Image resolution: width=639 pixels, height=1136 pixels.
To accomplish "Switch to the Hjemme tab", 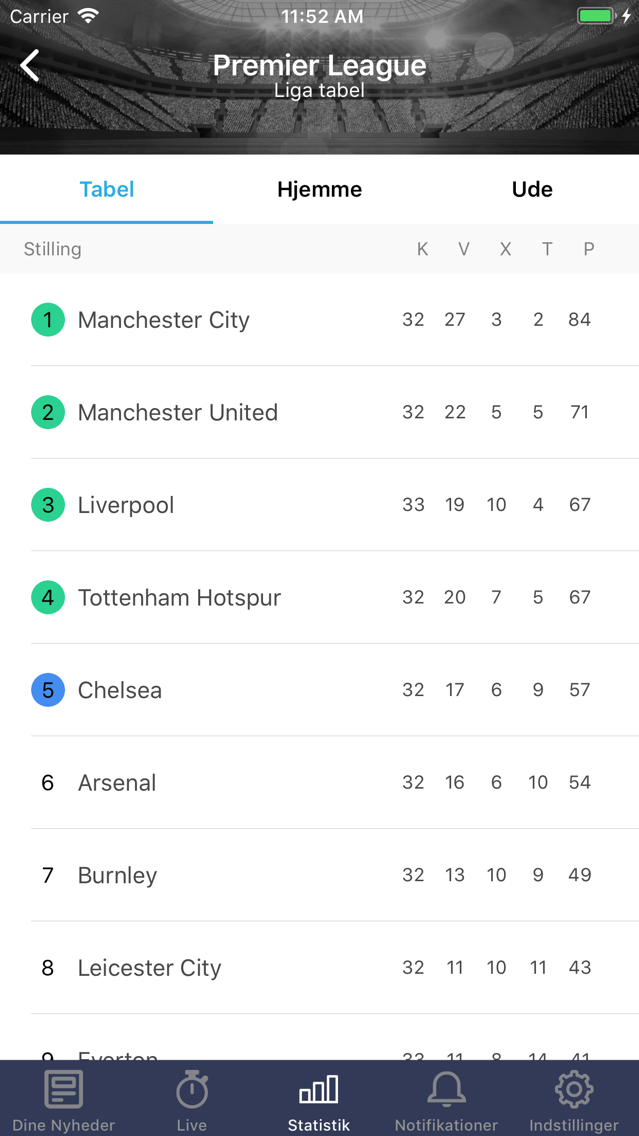I will point(319,189).
